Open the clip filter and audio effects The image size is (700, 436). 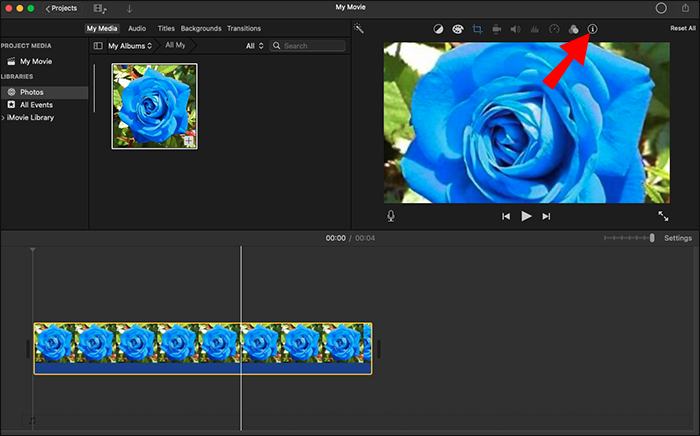(x=573, y=29)
